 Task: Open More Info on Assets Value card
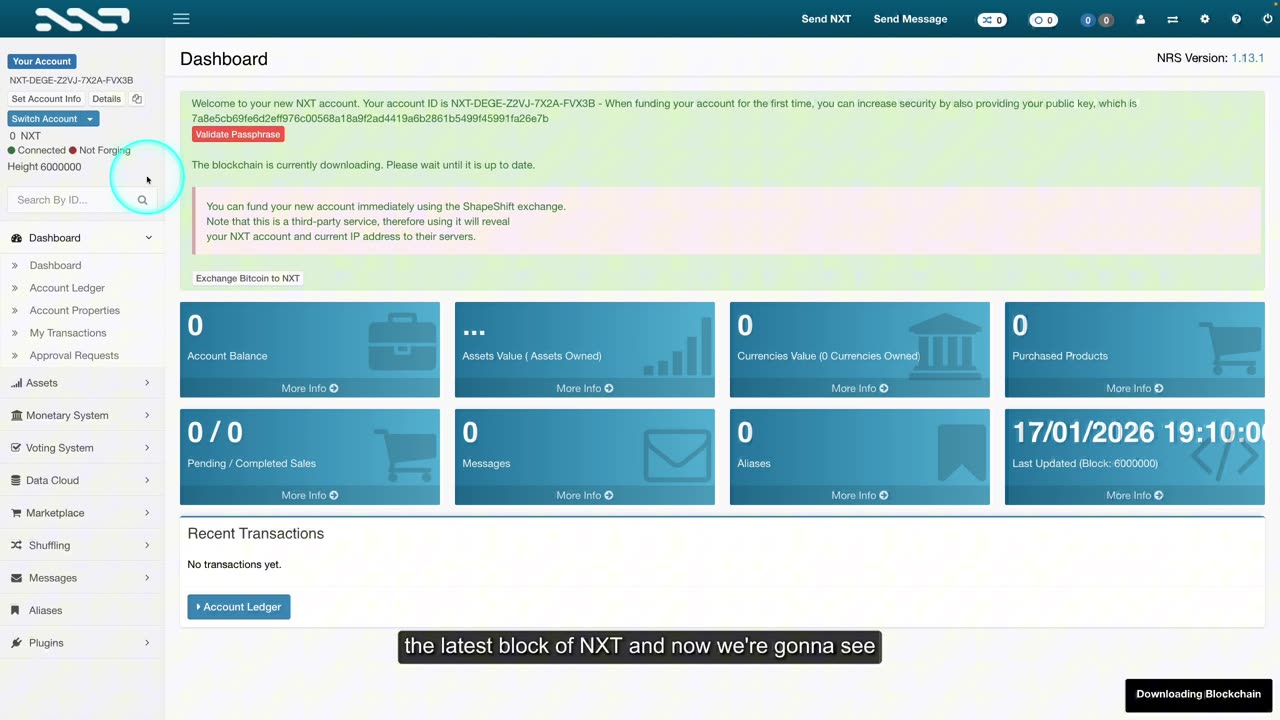click(585, 388)
